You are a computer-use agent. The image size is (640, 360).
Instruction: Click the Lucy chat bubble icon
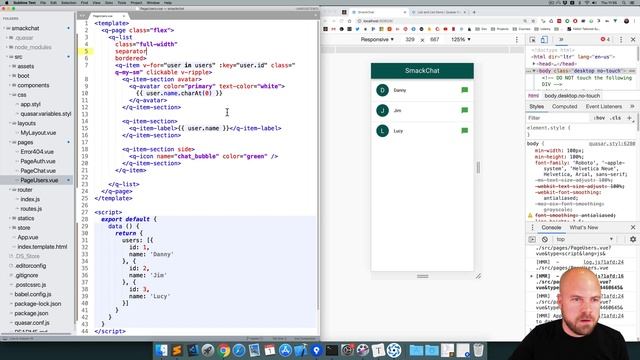464,131
